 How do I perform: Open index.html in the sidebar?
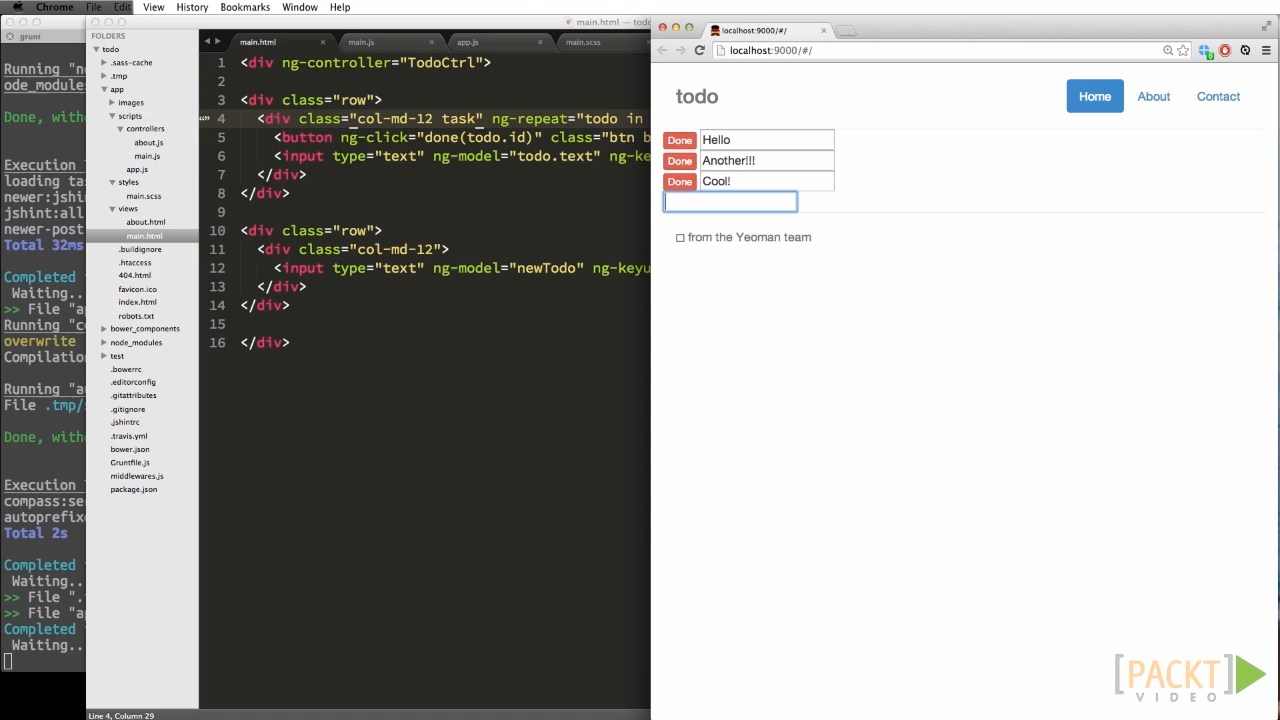click(x=137, y=302)
